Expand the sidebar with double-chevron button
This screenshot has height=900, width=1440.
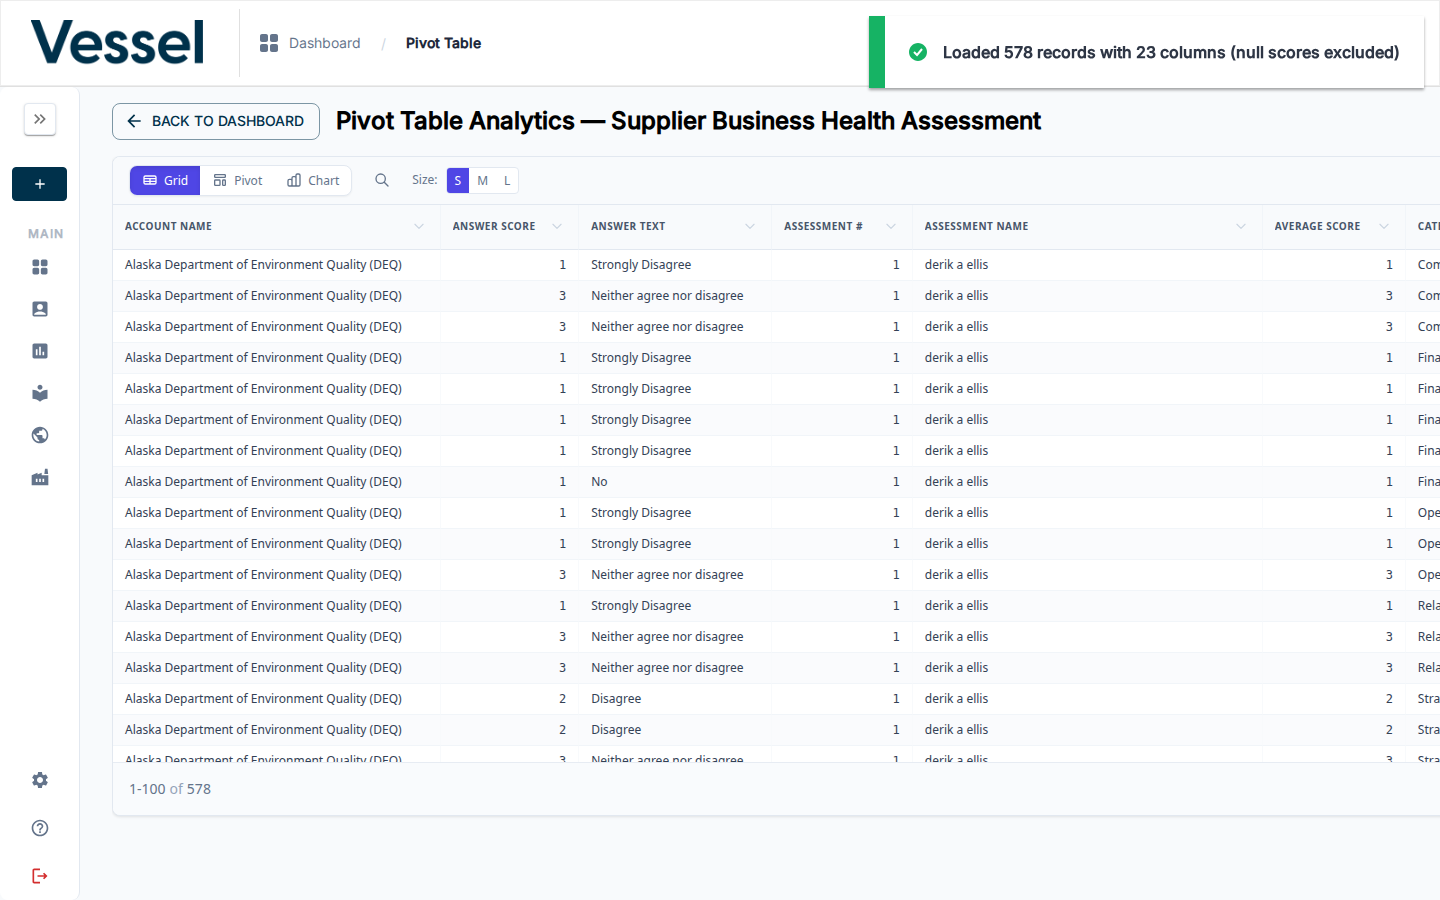tap(40, 119)
